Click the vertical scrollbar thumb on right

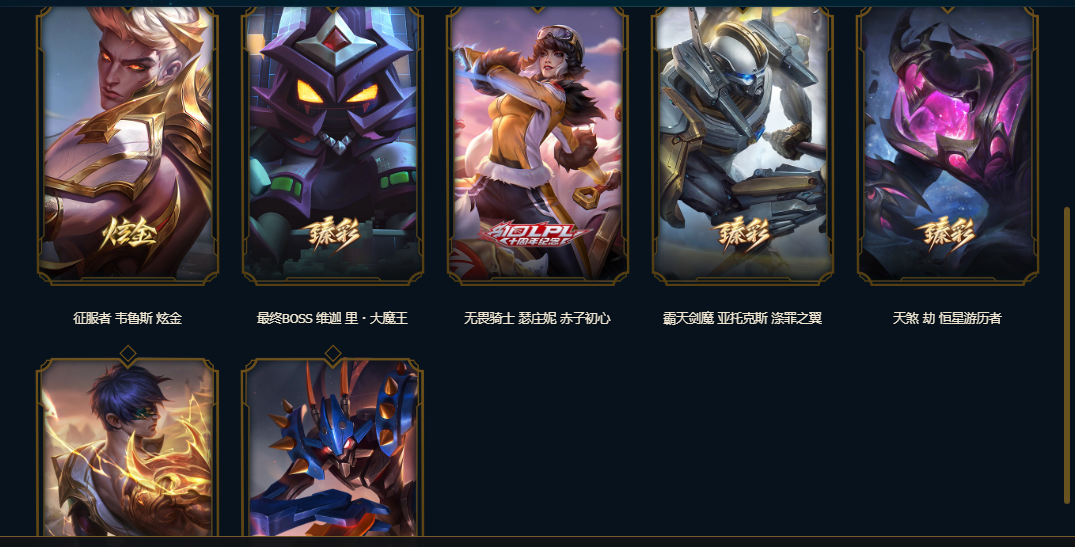[1067, 355]
